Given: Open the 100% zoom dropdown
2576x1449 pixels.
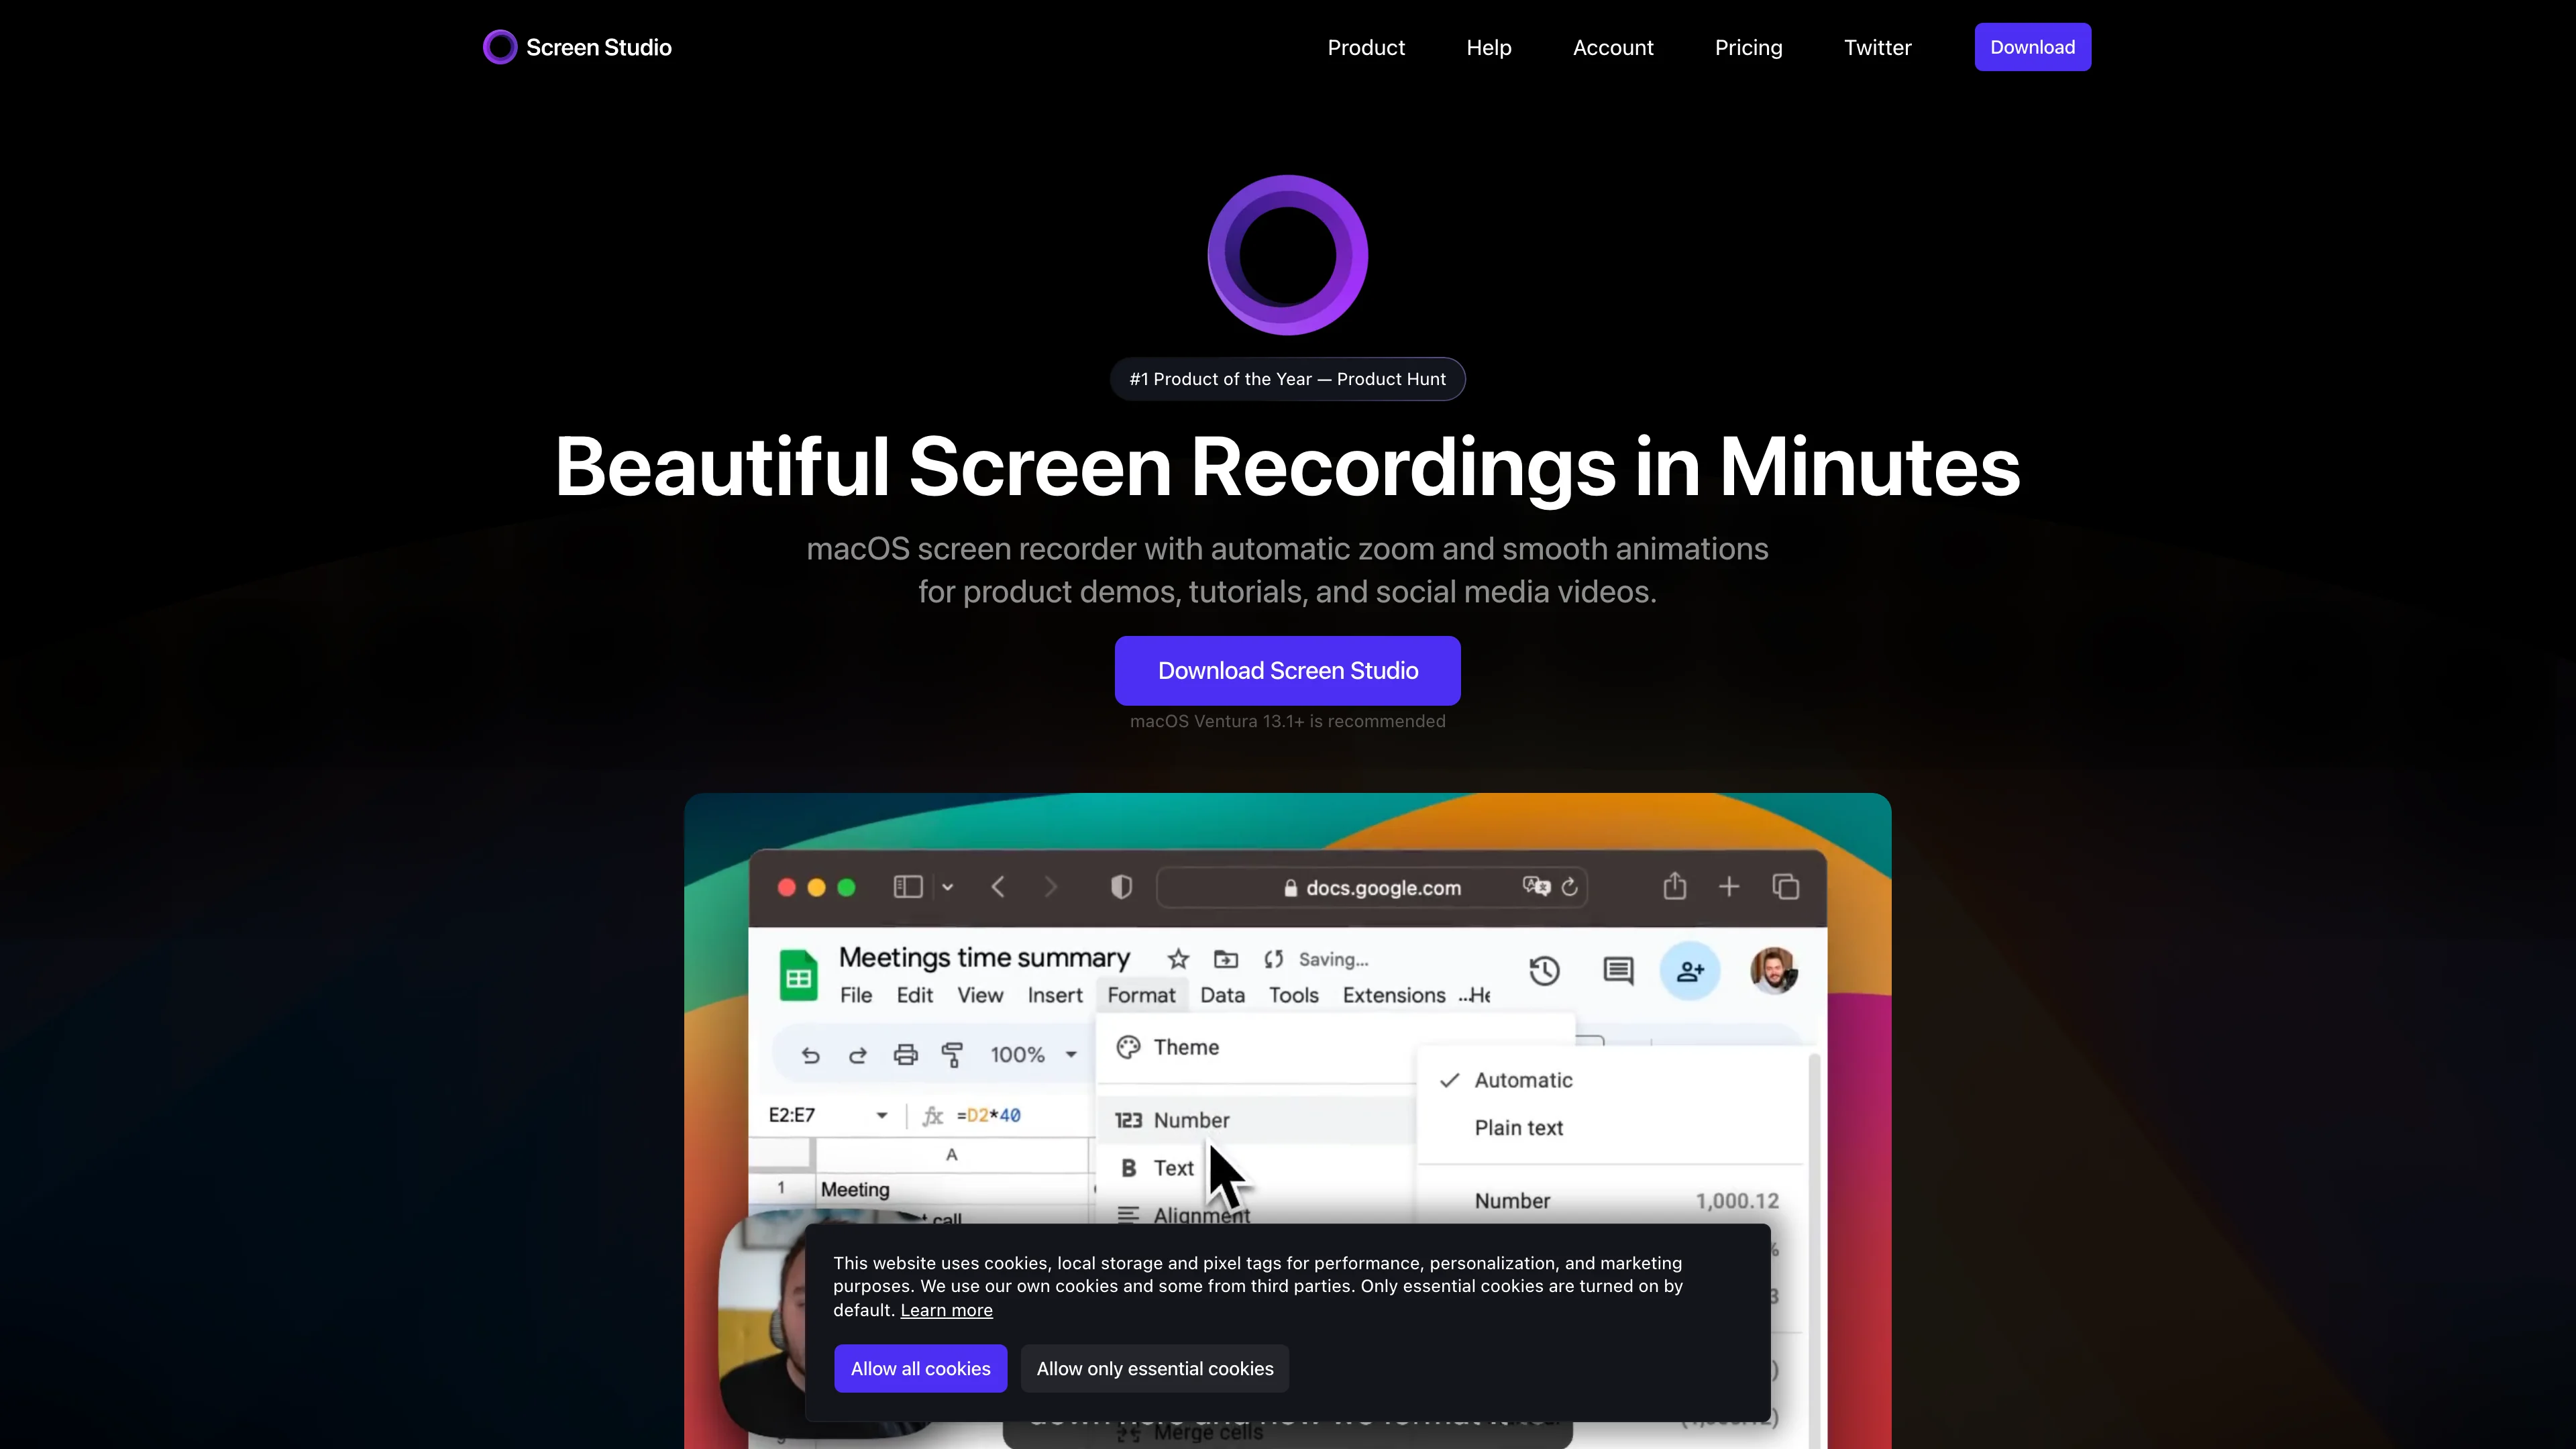Looking at the screenshot, I should (1033, 1055).
